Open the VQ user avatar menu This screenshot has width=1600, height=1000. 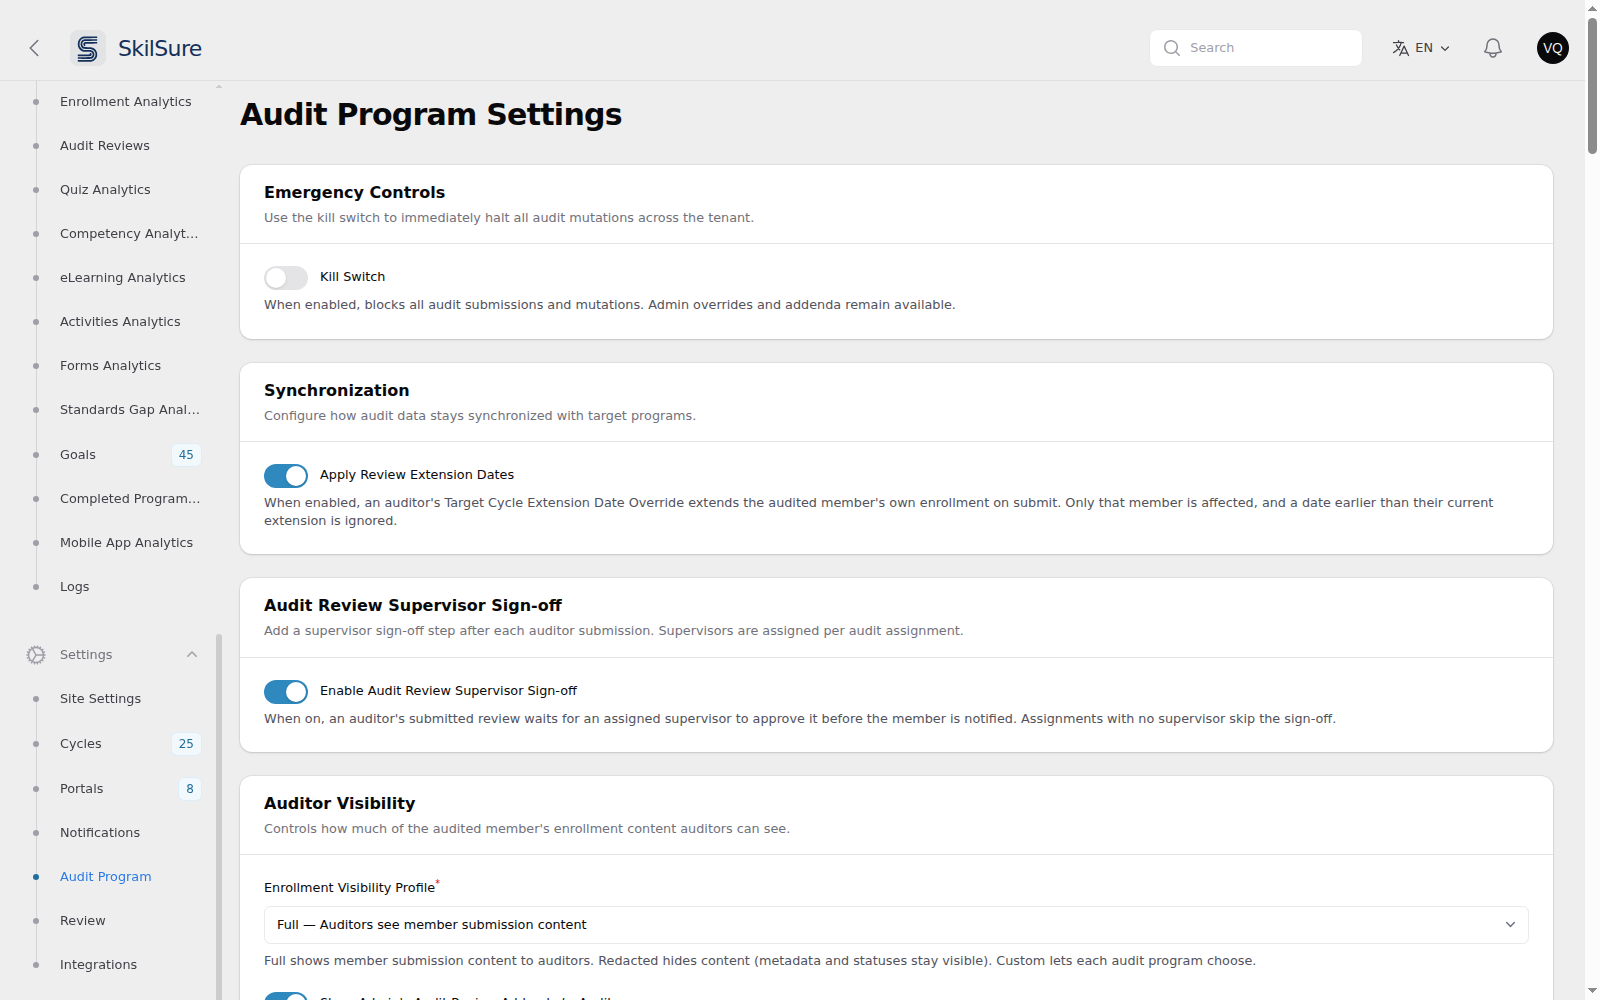click(x=1553, y=48)
